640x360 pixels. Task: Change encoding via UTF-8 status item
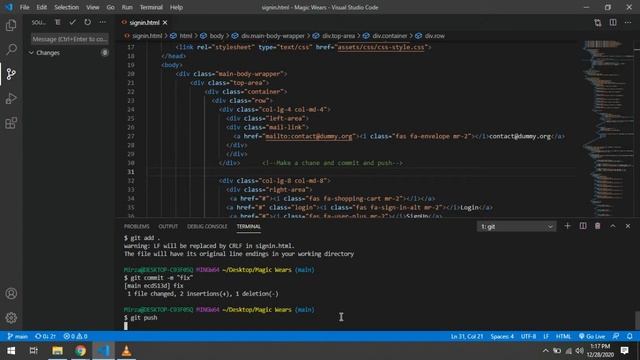(528, 336)
